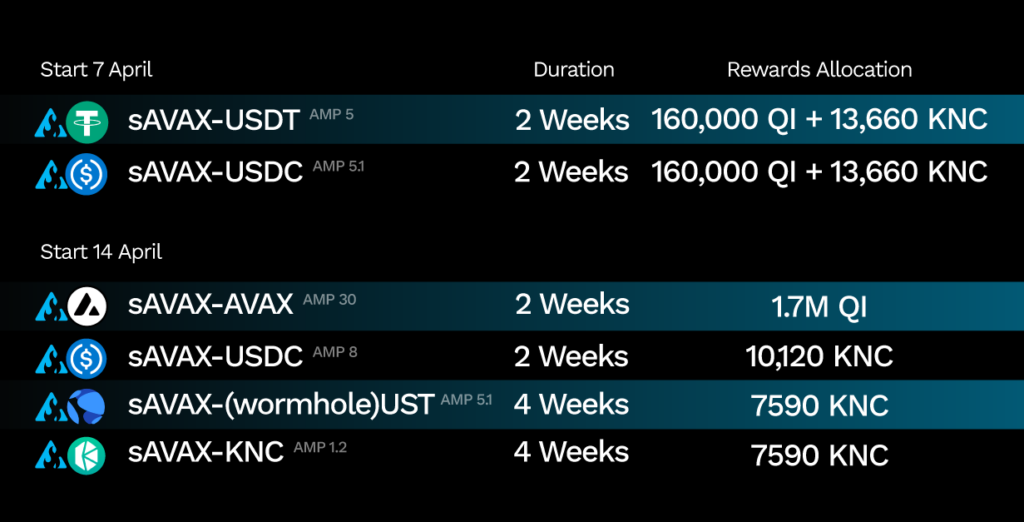
Task: Open the sAVAX-(wormhole)UST pool label
Action: click(281, 405)
